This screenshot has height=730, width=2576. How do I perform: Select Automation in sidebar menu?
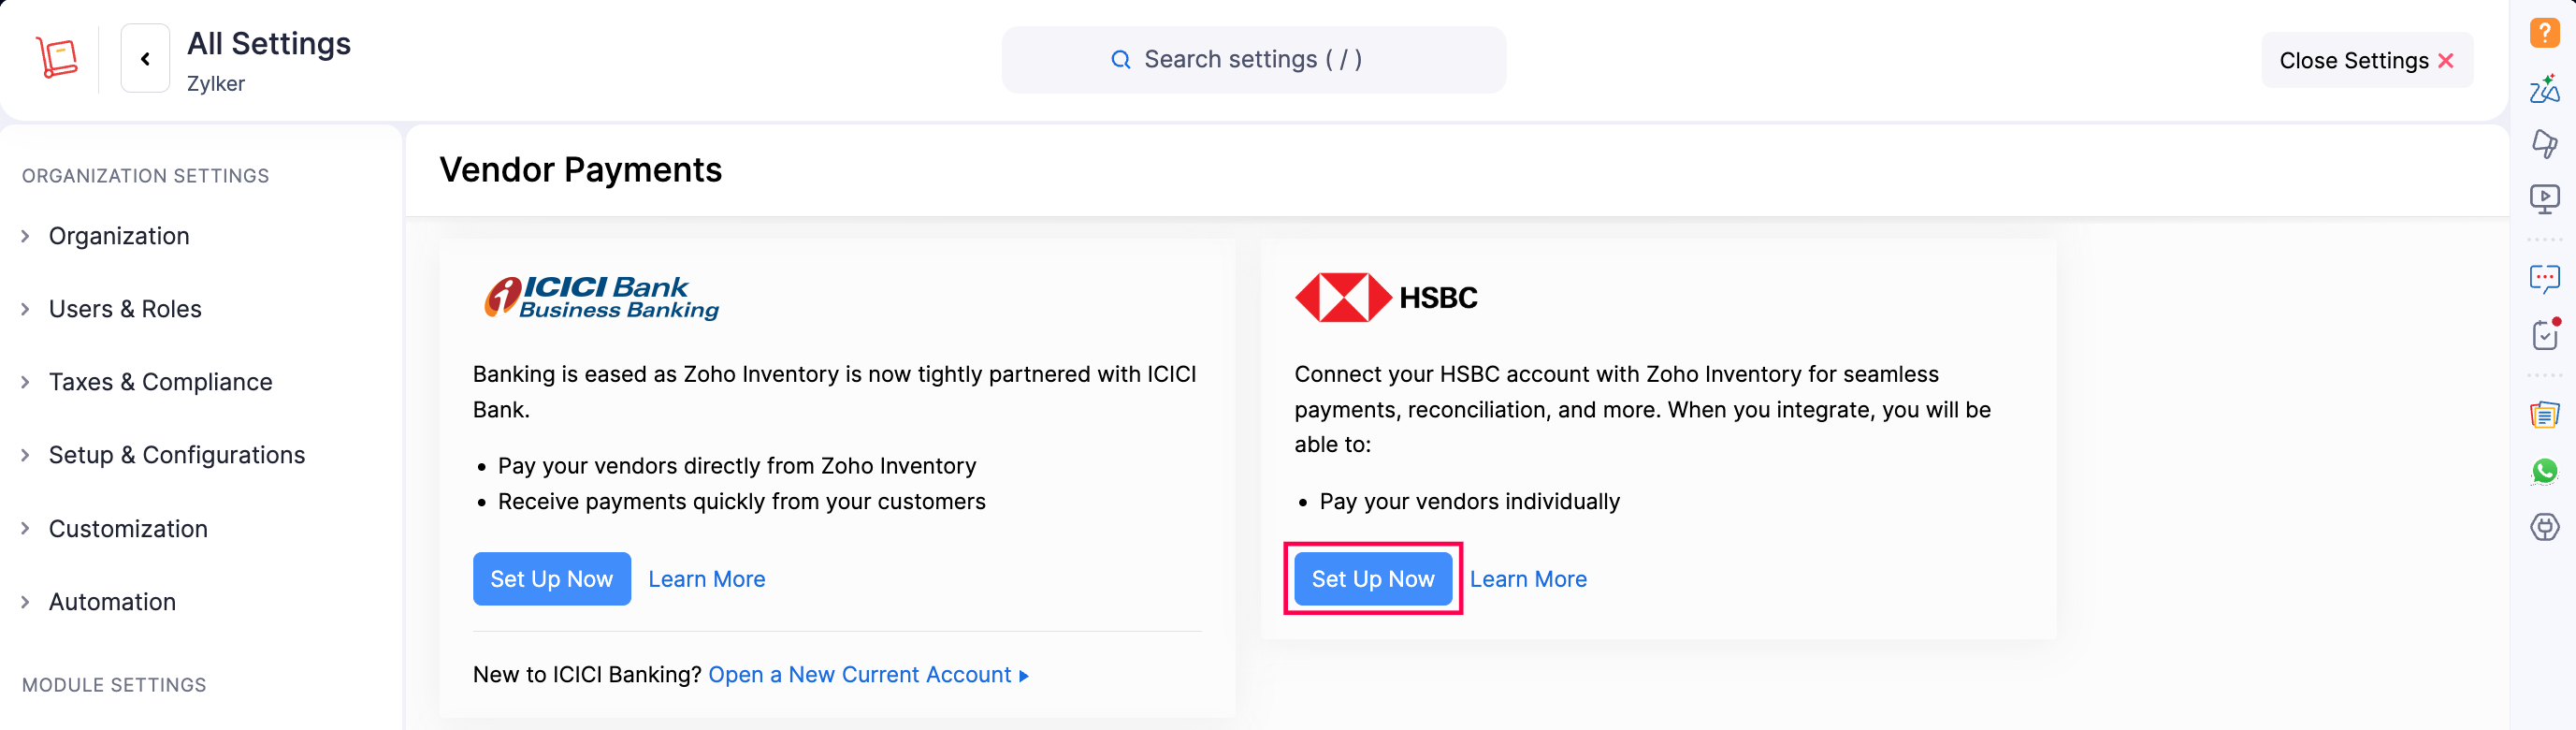[x=112, y=601]
